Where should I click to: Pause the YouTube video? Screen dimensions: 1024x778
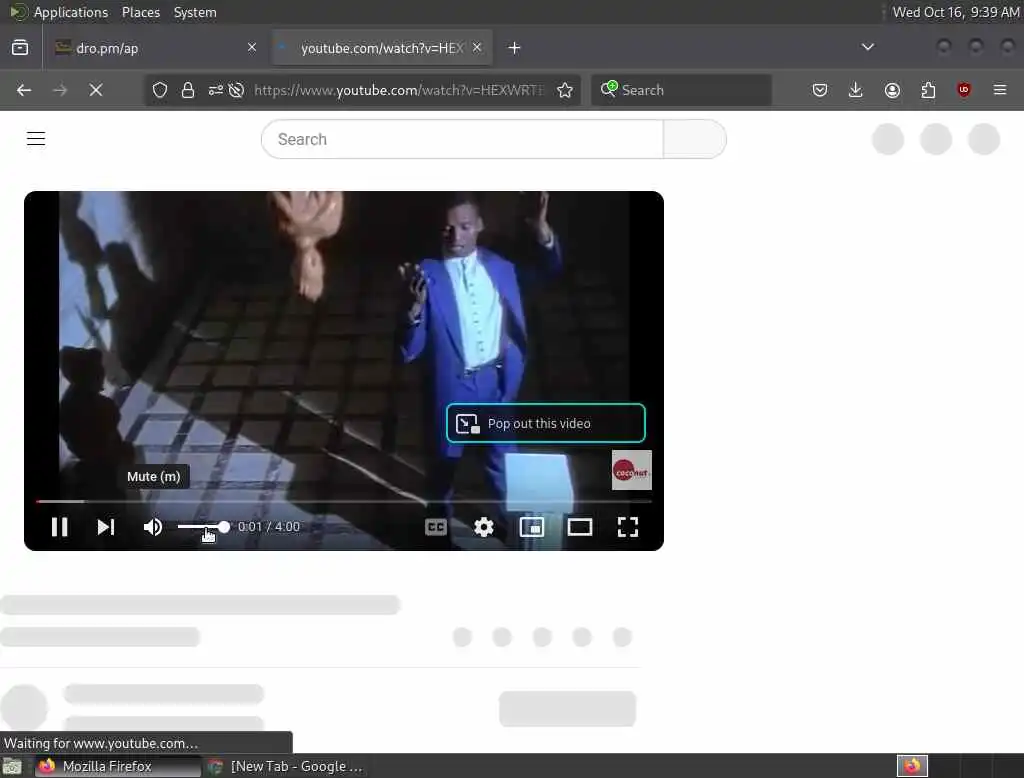[59, 527]
